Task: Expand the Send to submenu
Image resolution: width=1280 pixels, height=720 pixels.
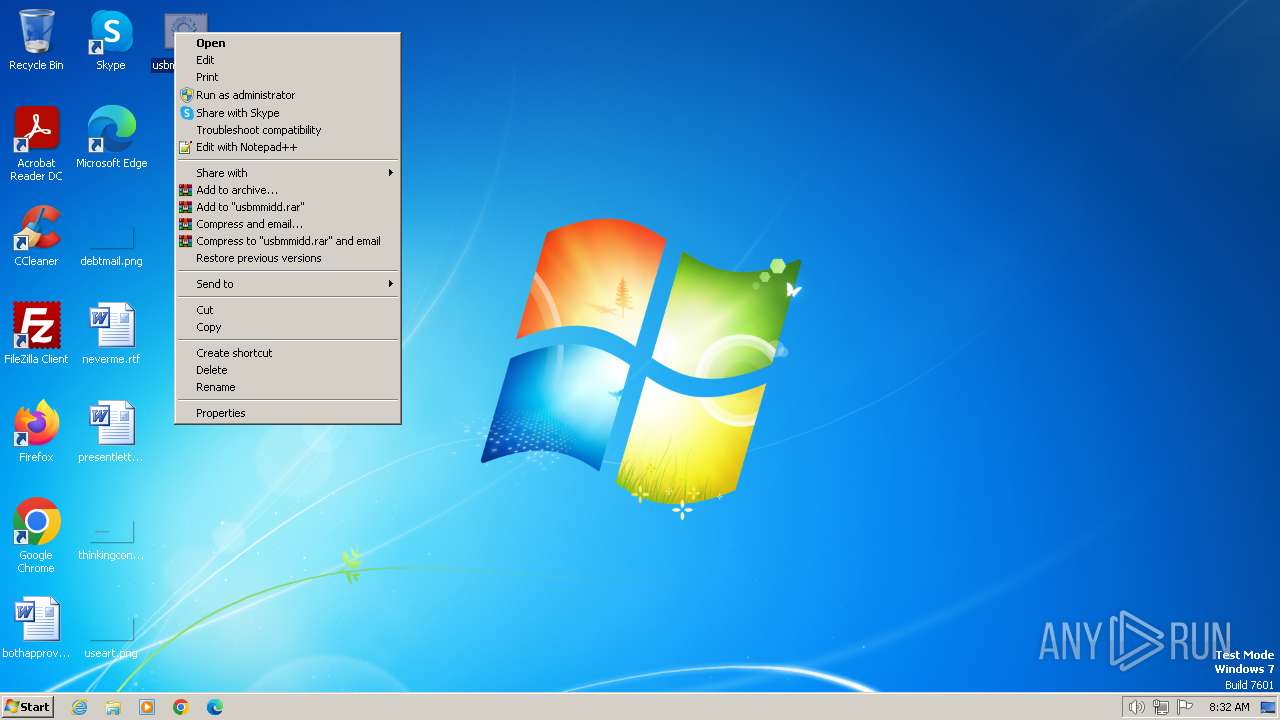Action: tap(288, 284)
